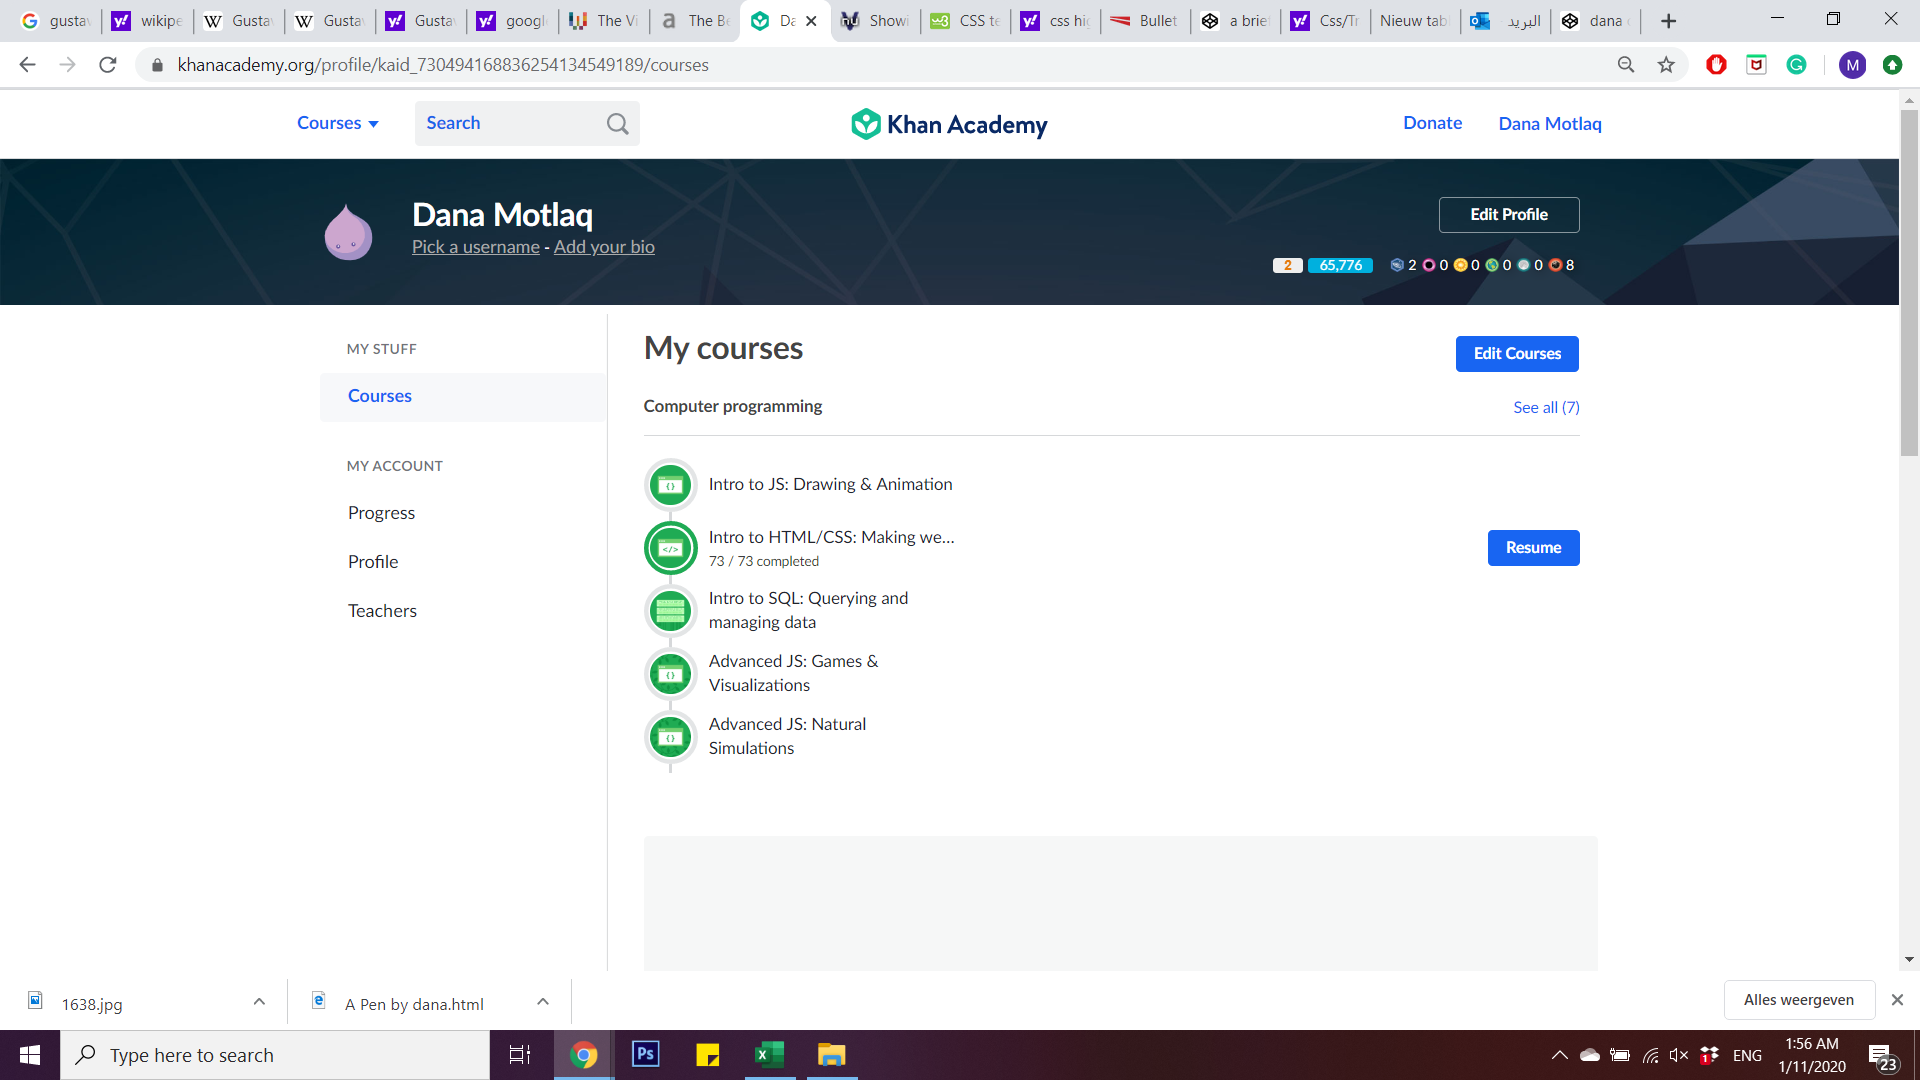Open Intro to HTML/CSS course icon
This screenshot has width=1920, height=1080.
[671, 548]
